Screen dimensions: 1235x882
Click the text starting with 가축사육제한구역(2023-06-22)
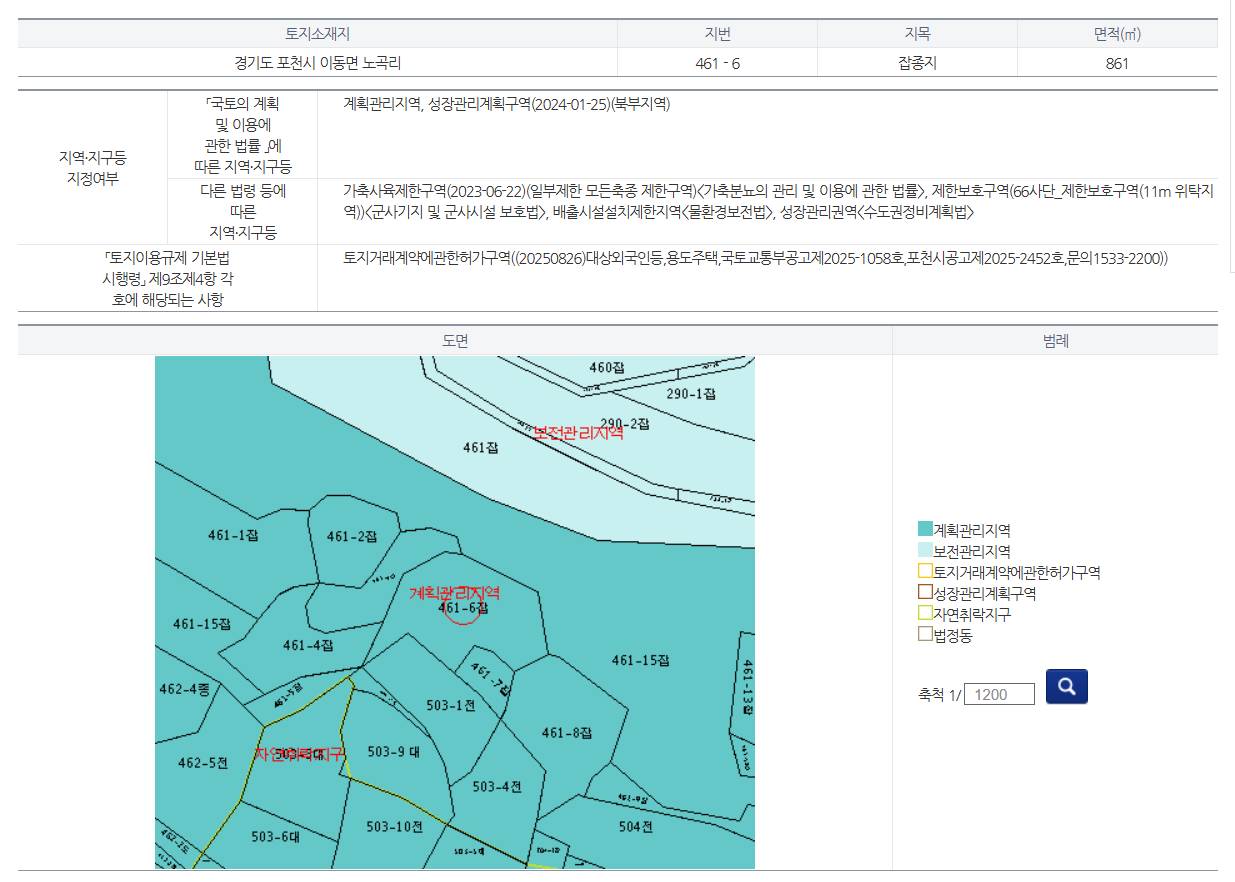point(778,201)
